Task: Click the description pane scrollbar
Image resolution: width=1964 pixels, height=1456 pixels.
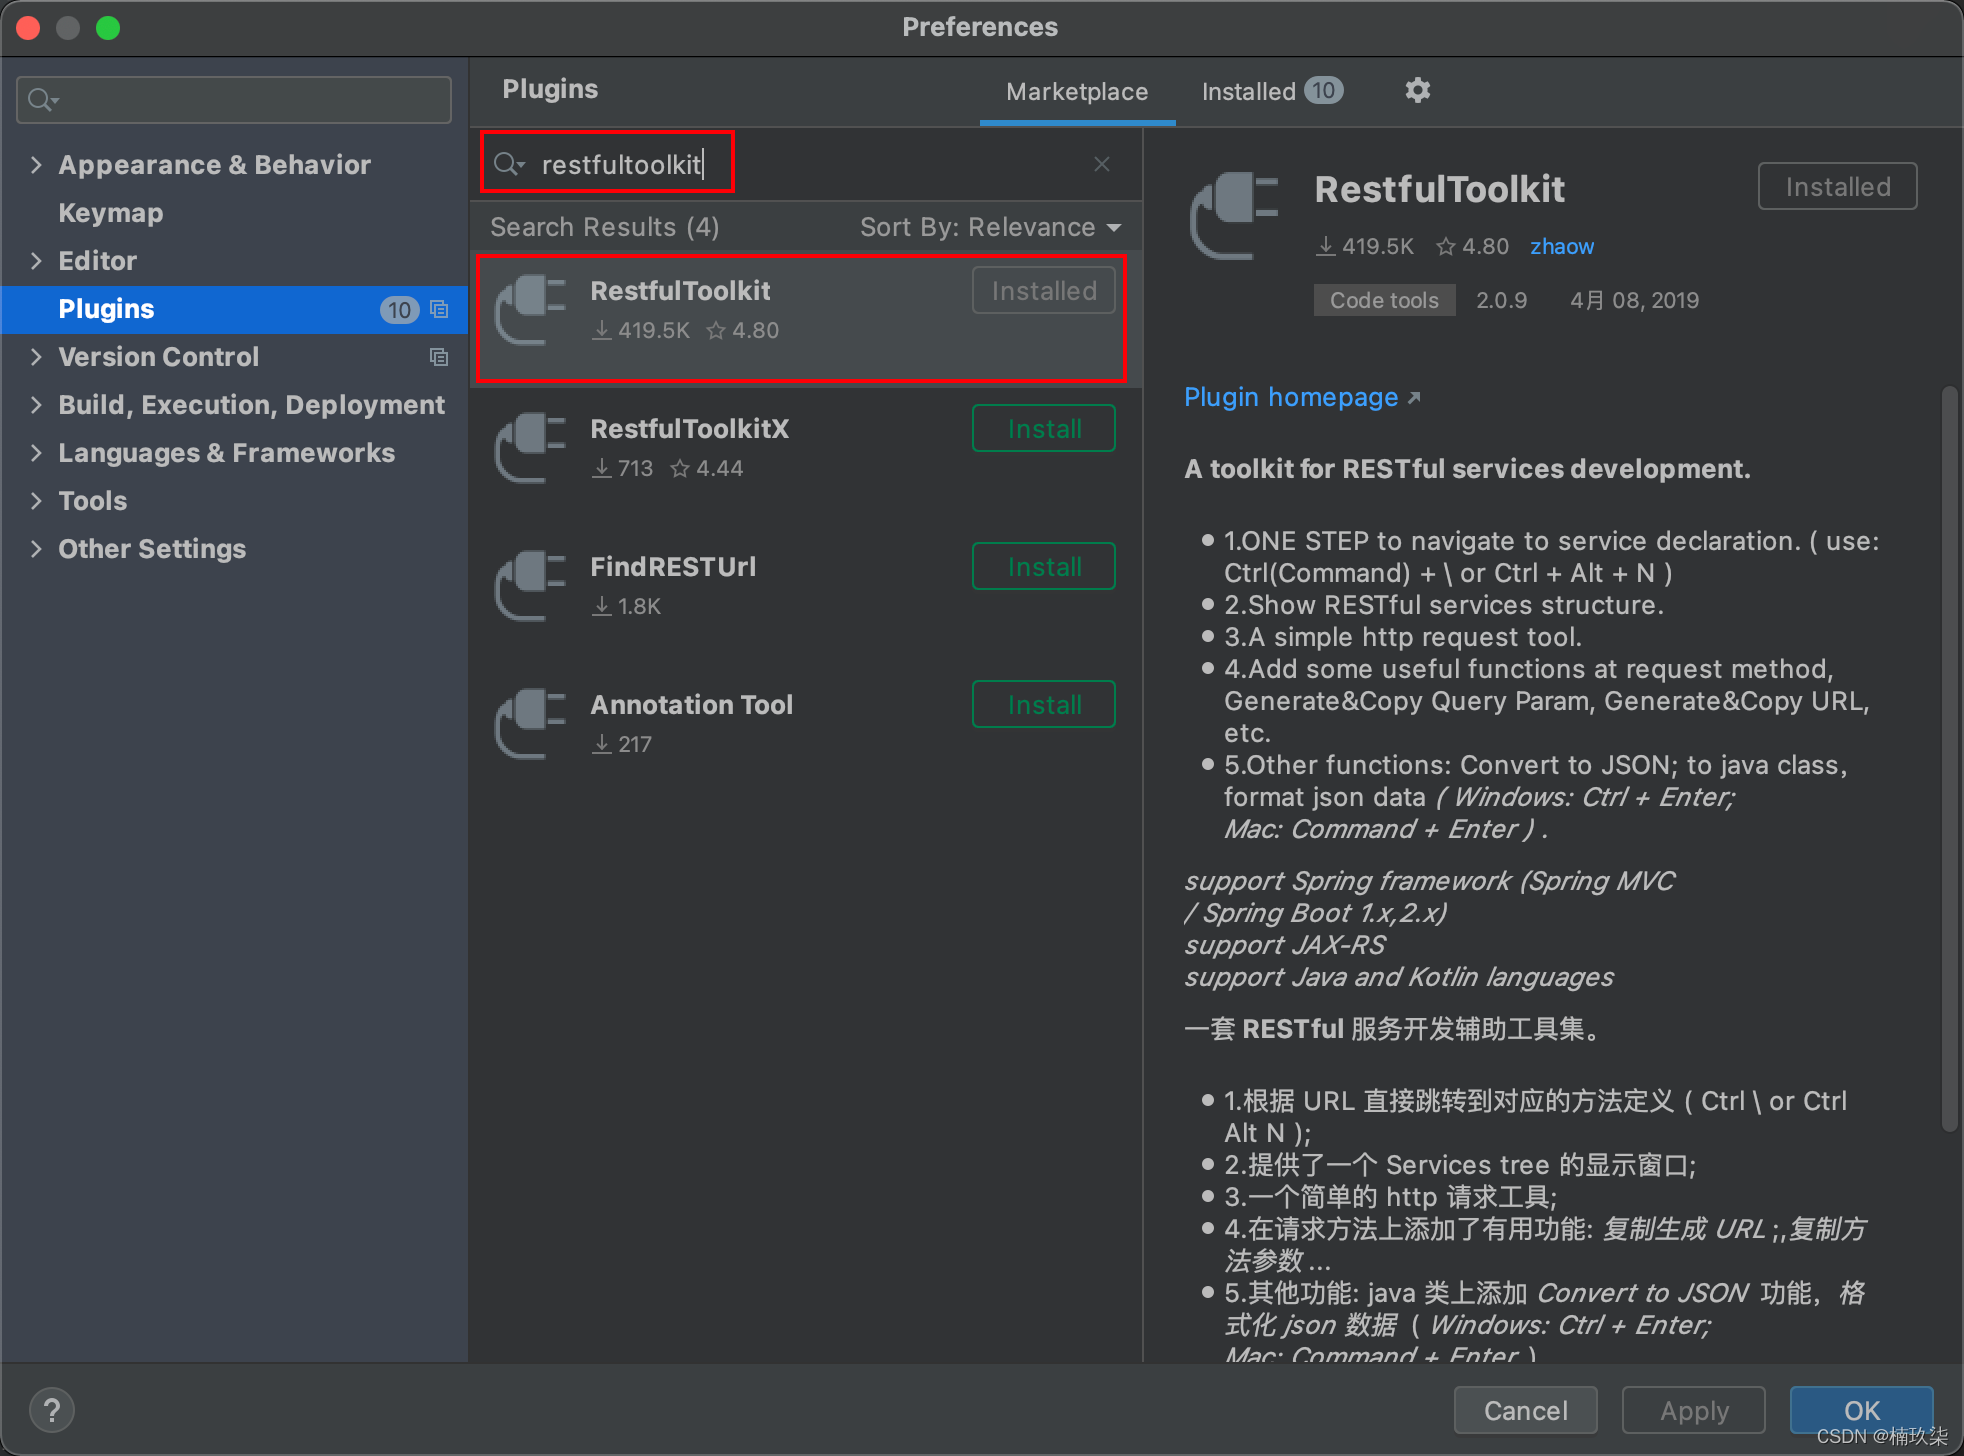Action: (1949, 760)
